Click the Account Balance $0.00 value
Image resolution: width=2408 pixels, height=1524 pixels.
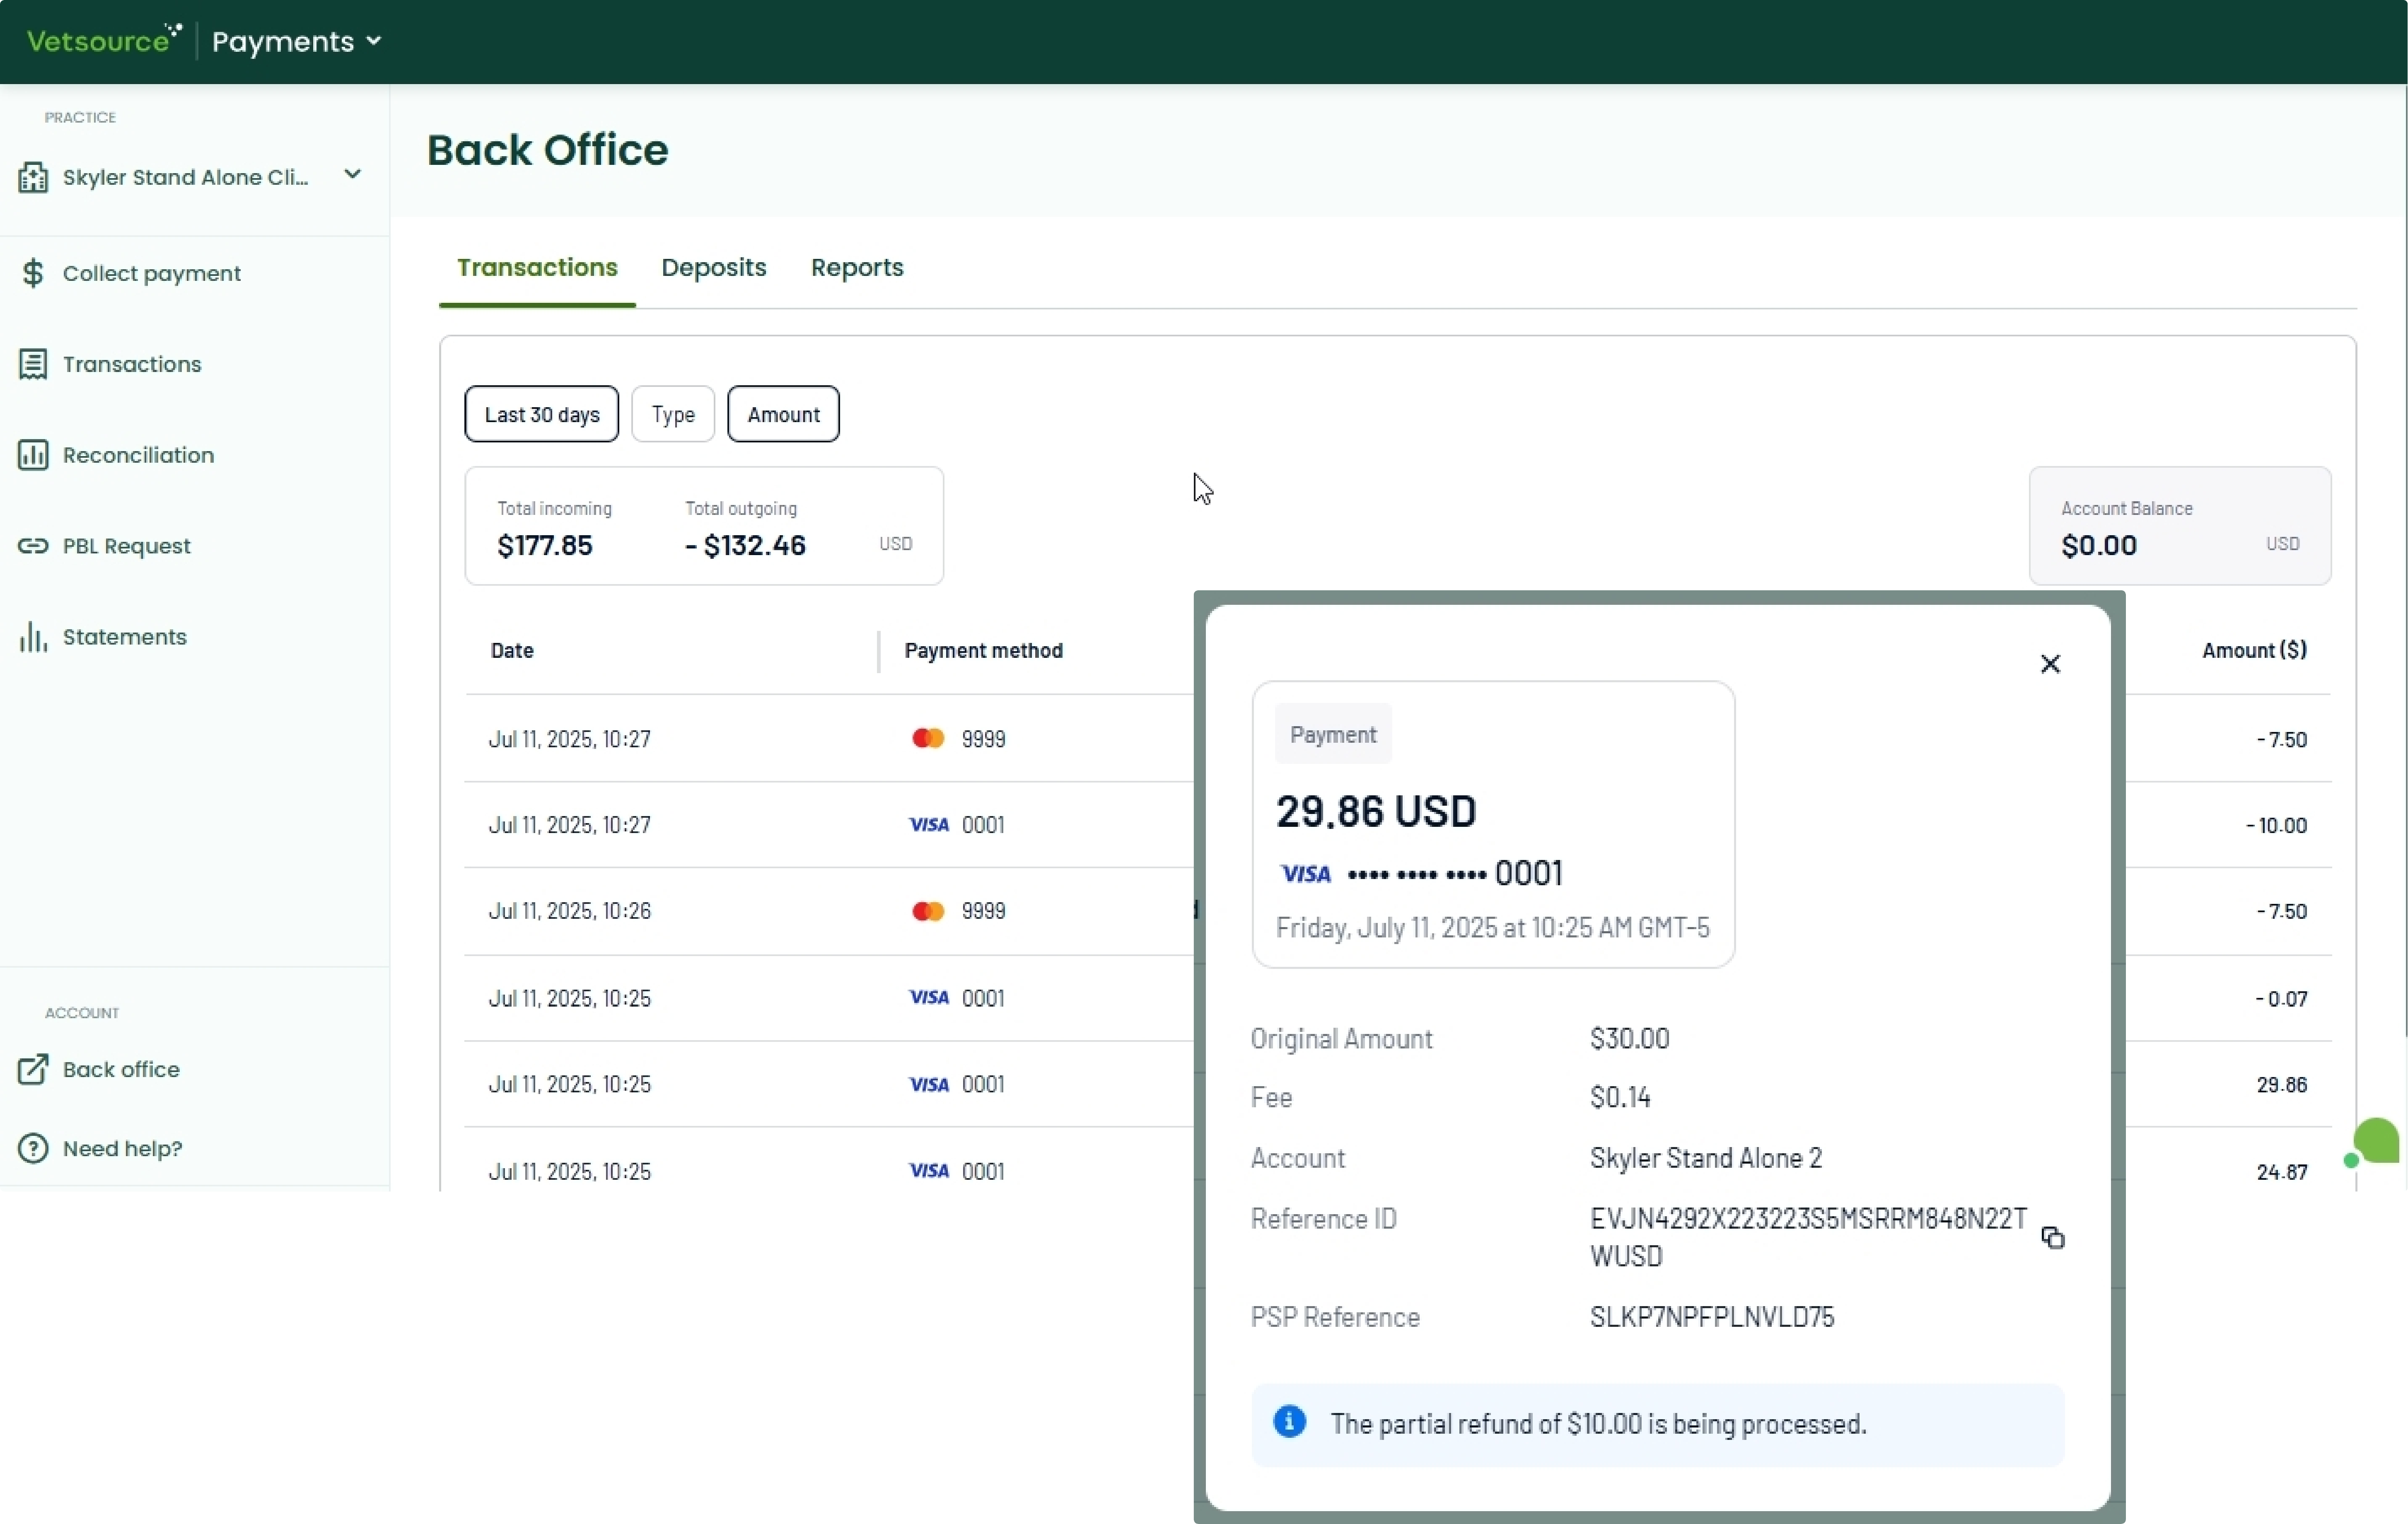click(x=2099, y=546)
